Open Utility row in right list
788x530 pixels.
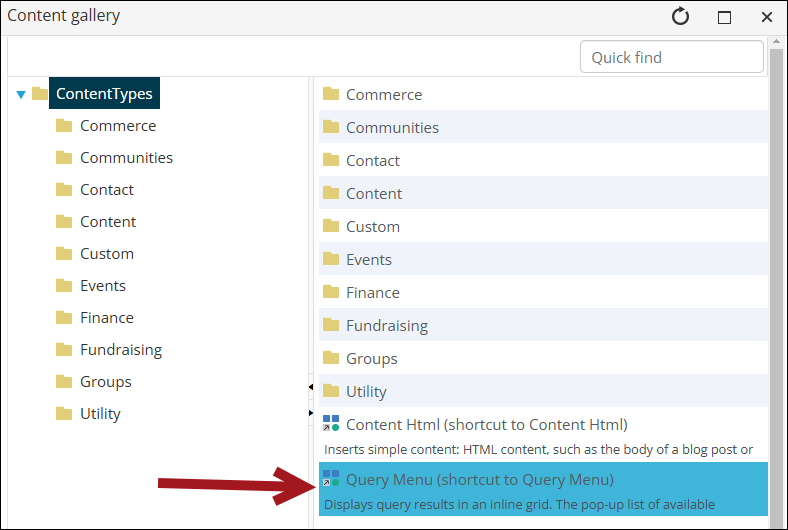coord(543,391)
